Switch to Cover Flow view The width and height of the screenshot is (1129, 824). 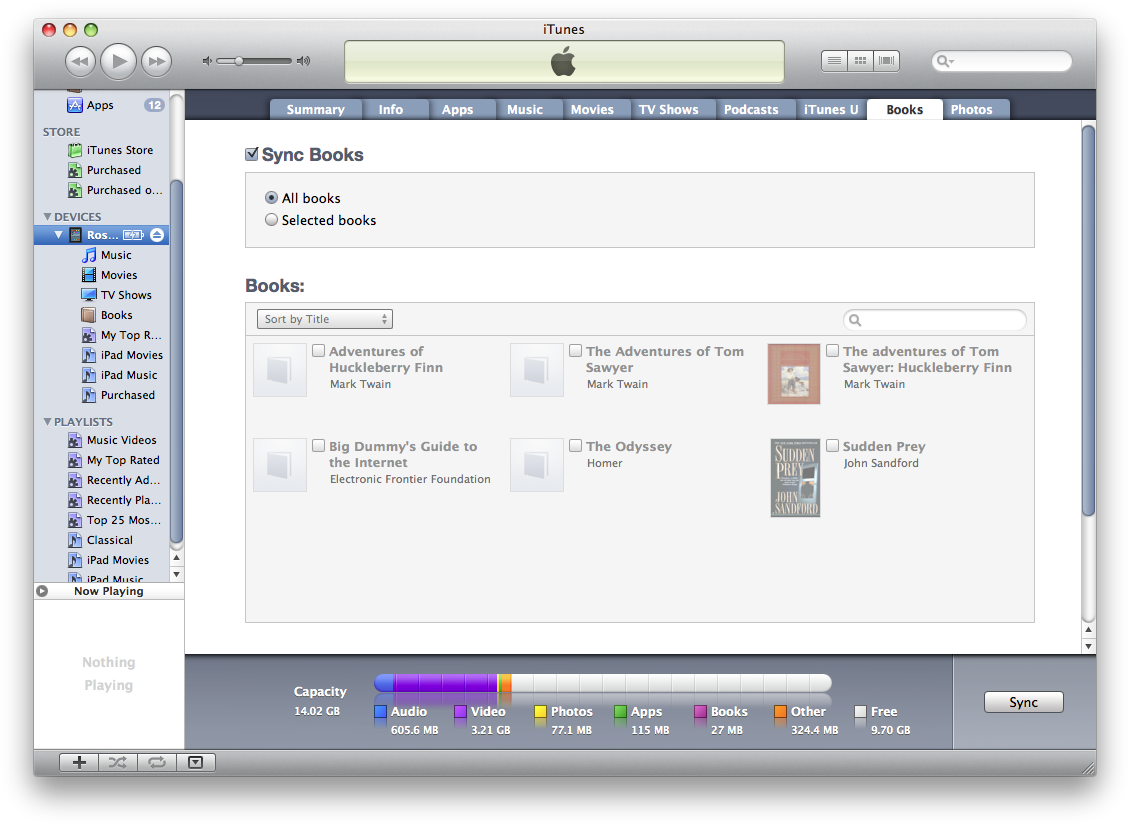[x=886, y=61]
